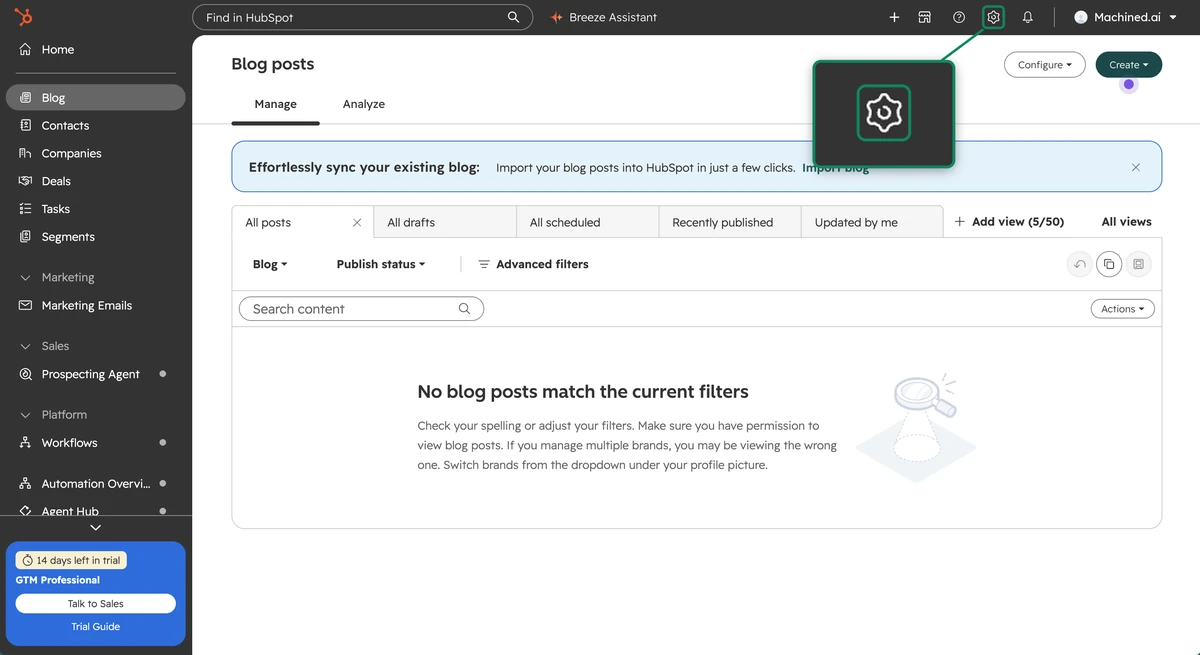The width and height of the screenshot is (1200, 655).
Task: Open the Trial Guide link
Action: coord(96,627)
